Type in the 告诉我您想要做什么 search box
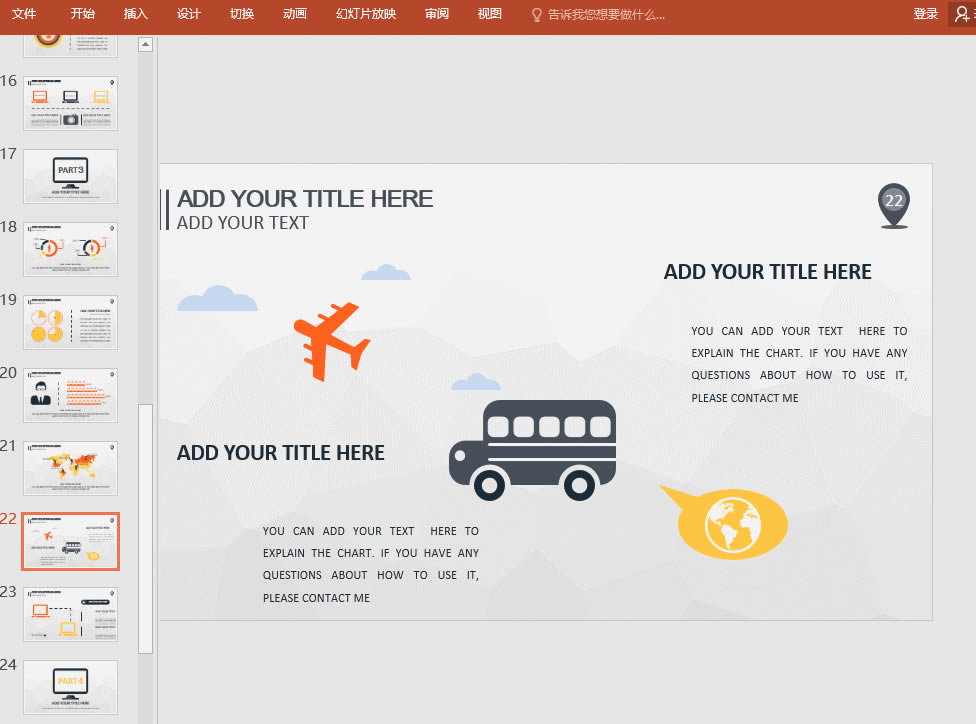The image size is (976, 724). click(605, 14)
